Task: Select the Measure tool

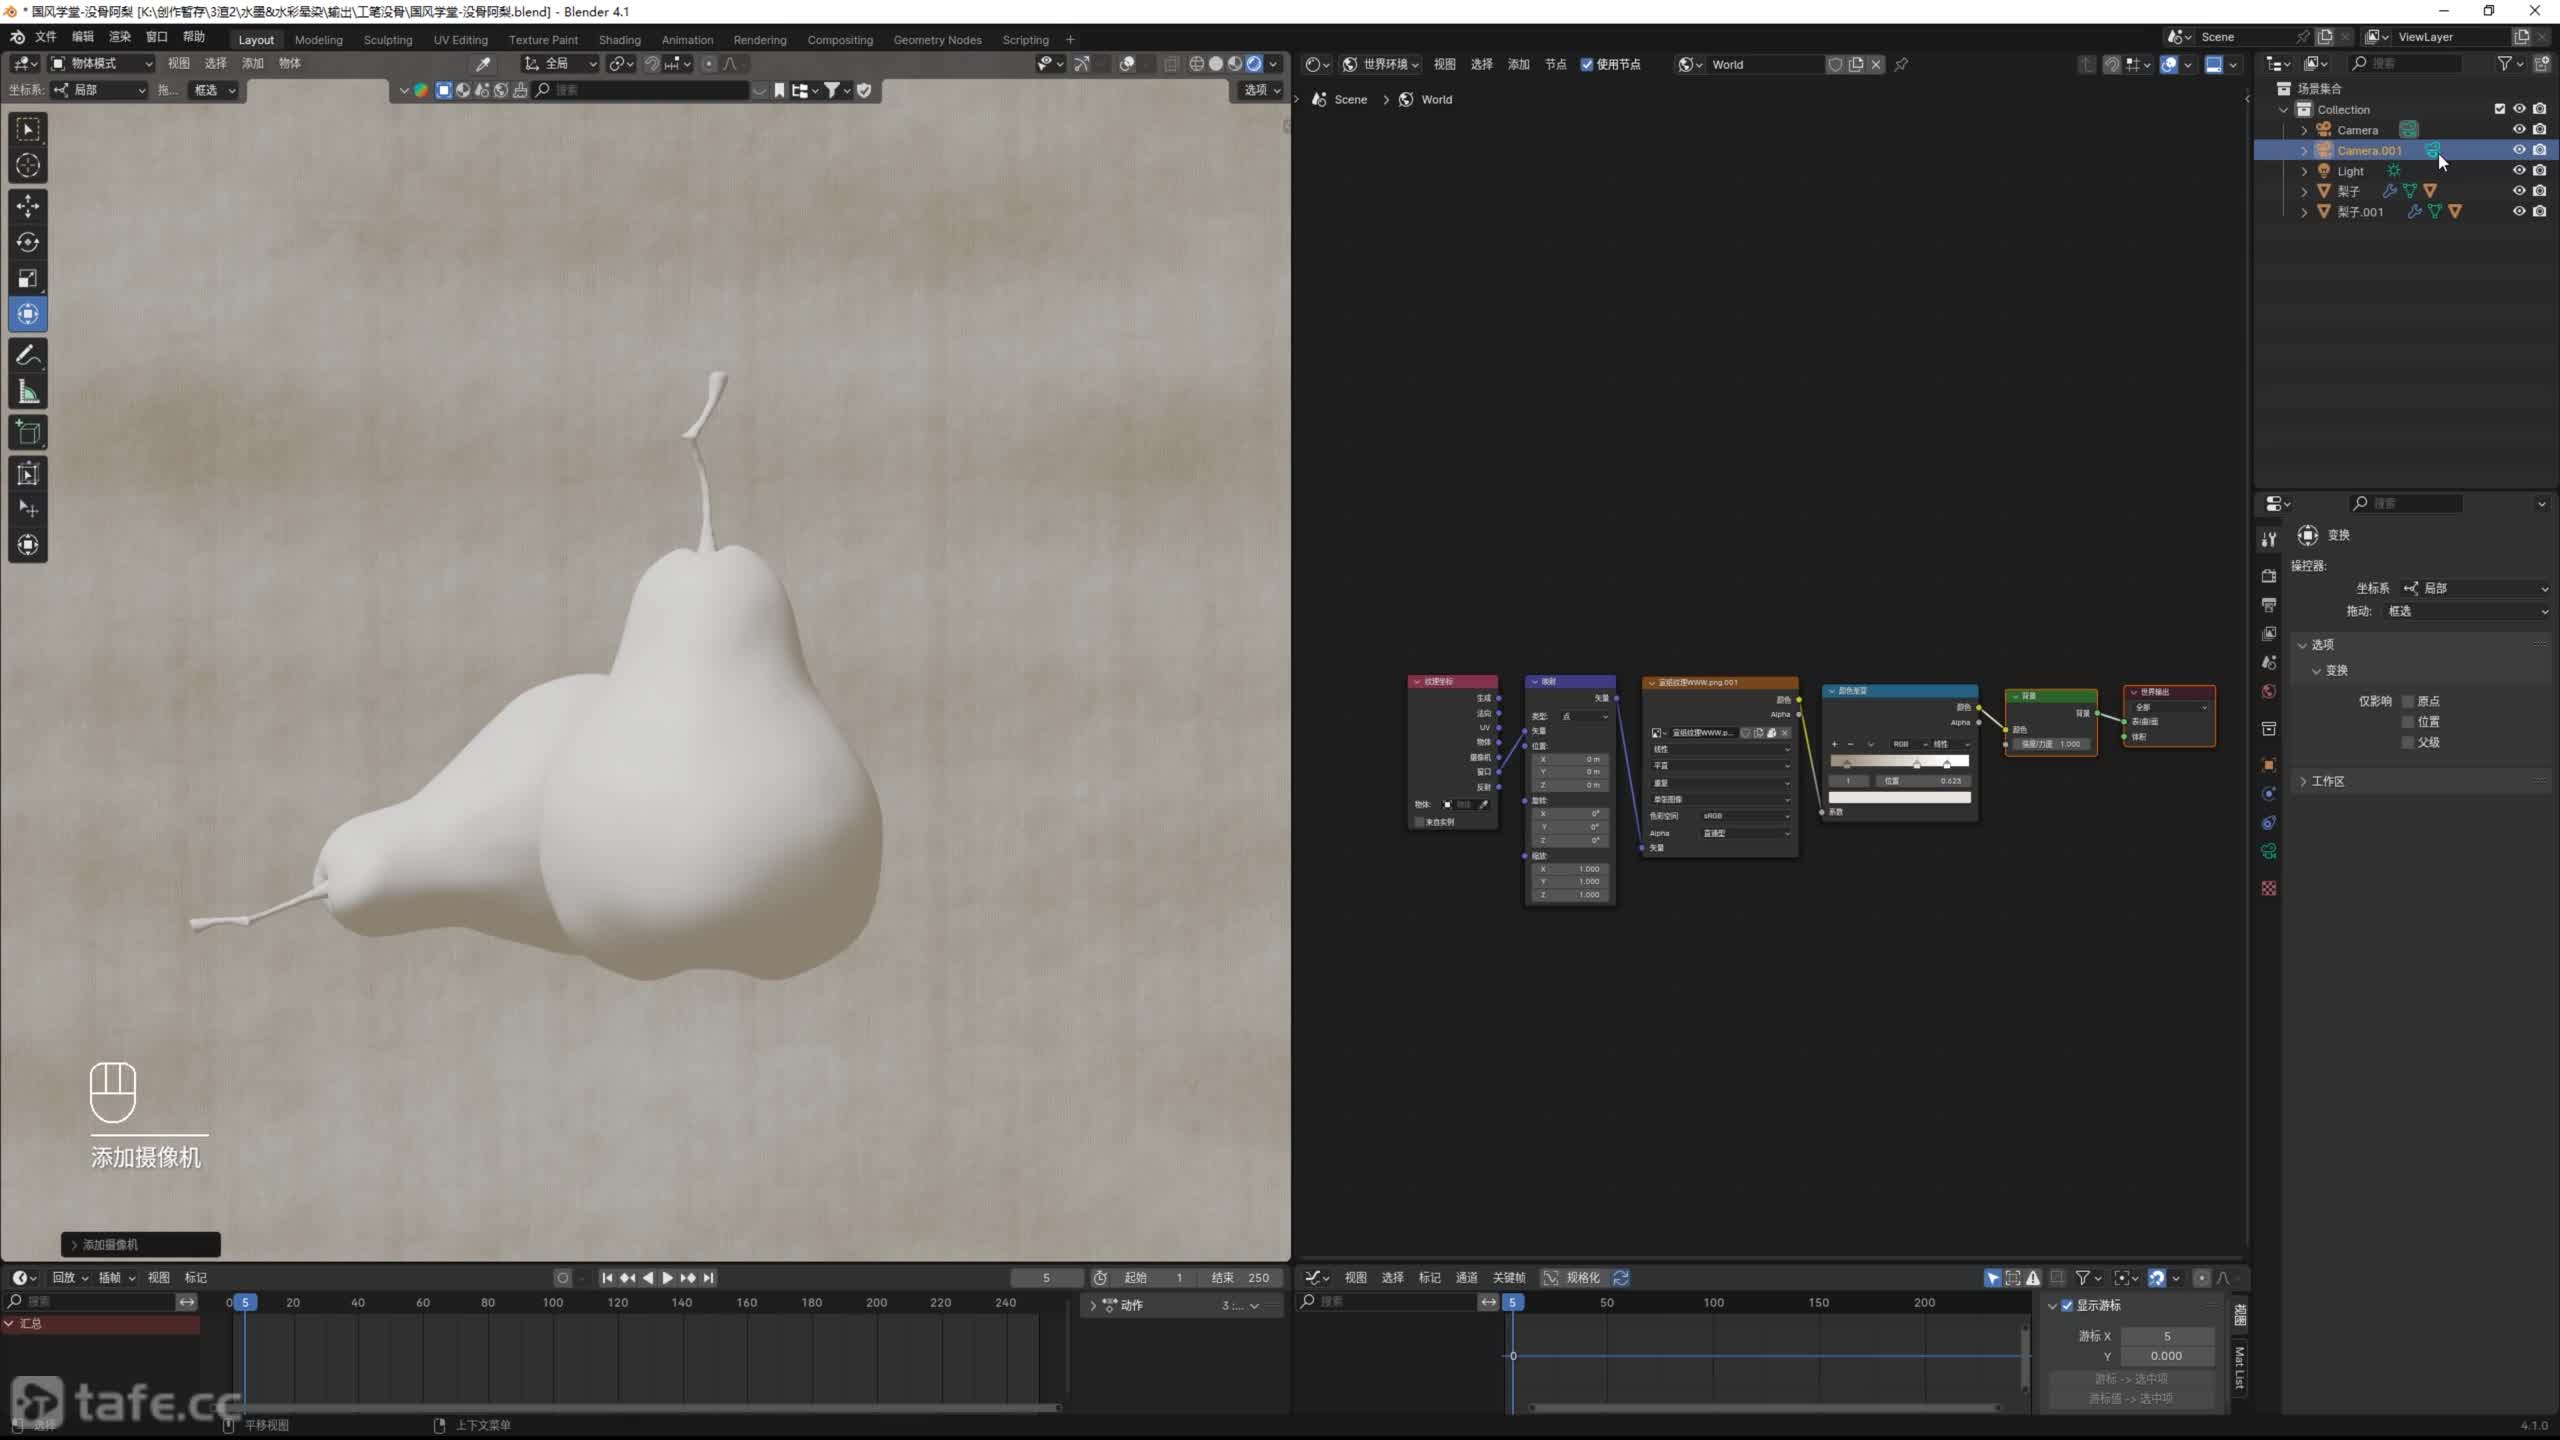Action: (x=28, y=393)
